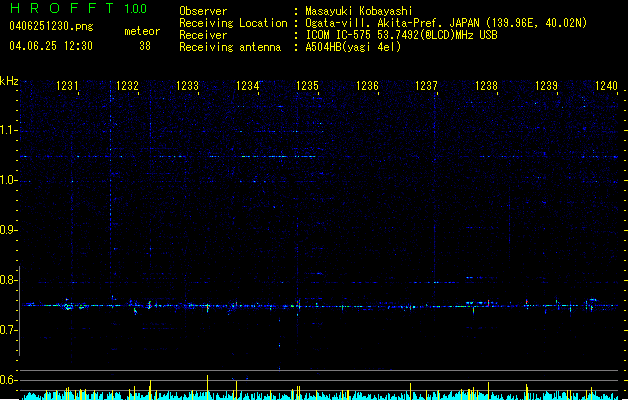
Task: Click the Receiving antenna label
Action: tap(230, 47)
